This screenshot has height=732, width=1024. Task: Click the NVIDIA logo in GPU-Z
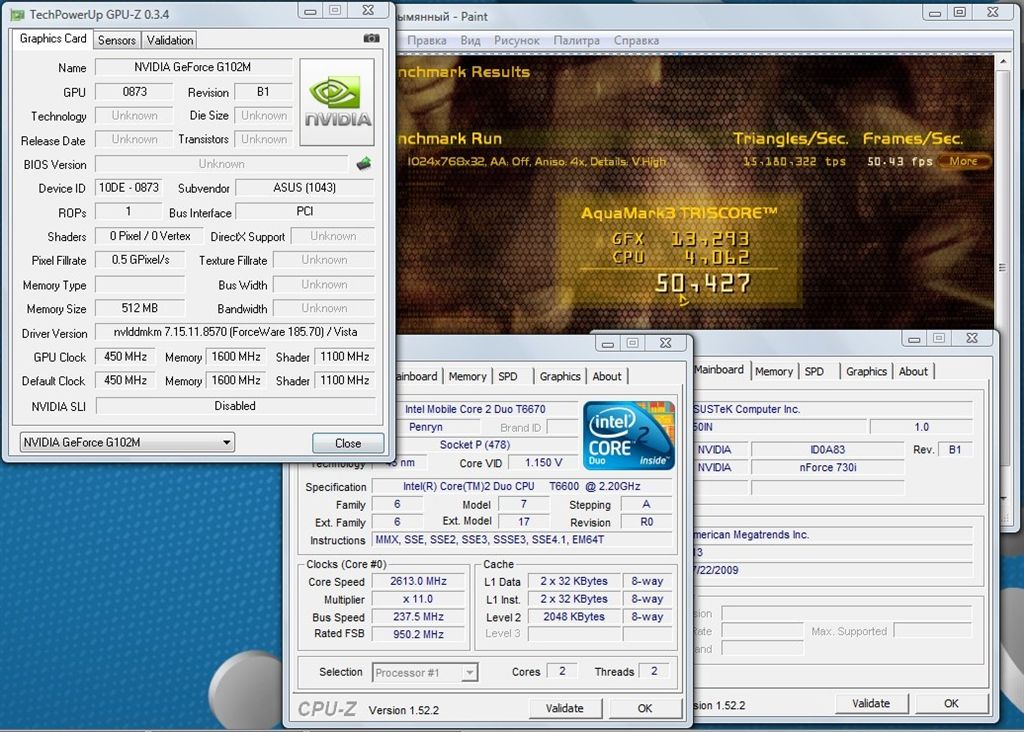tap(337, 102)
